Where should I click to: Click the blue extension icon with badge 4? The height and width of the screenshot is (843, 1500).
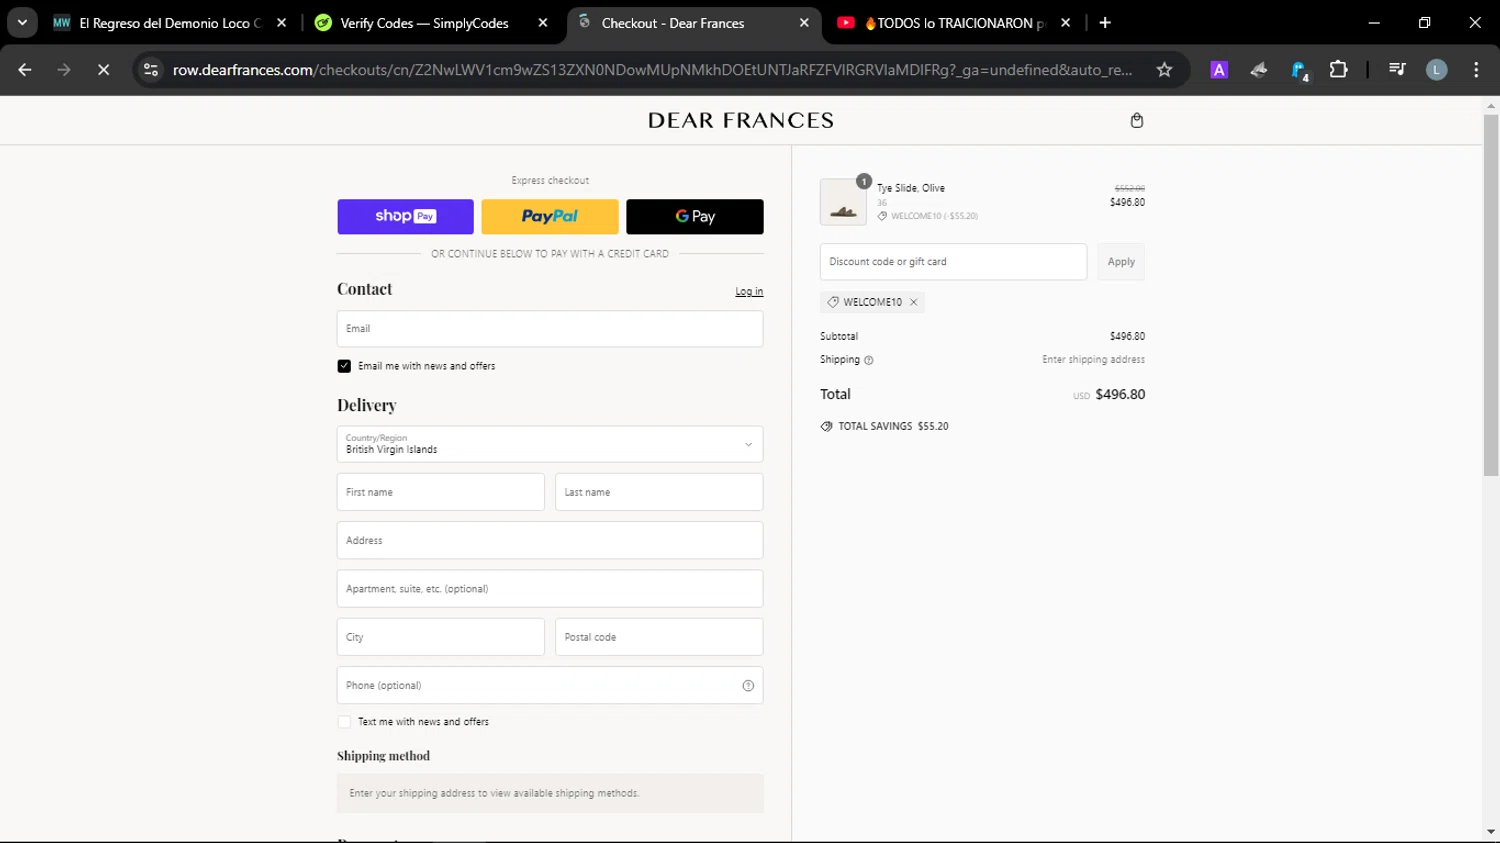click(x=1299, y=70)
